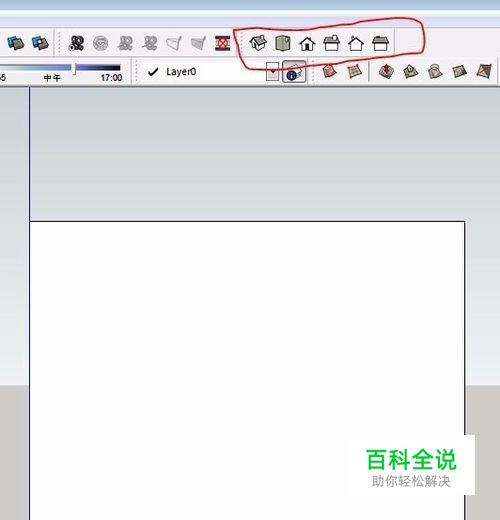The image size is (500, 520).
Task: Select the Sandbox Smoove tool
Action: point(386,71)
